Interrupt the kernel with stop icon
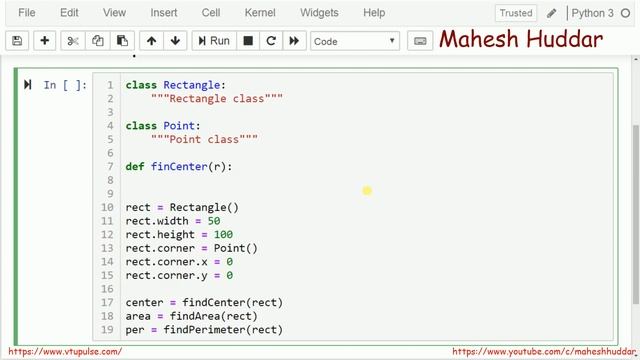Image resolution: width=640 pixels, height=360 pixels. tap(248, 41)
